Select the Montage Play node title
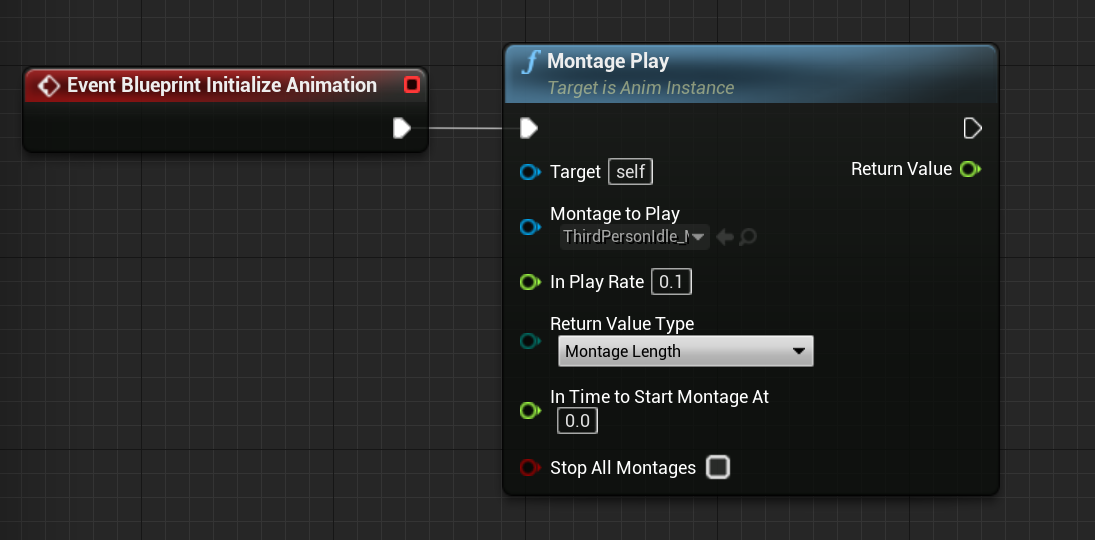 pos(608,61)
